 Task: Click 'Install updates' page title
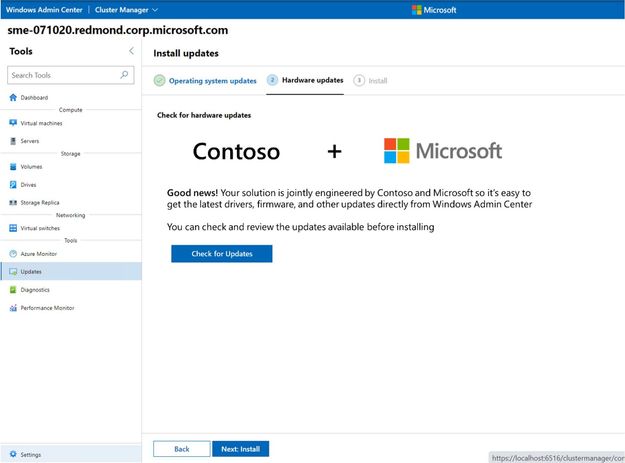click(x=186, y=53)
